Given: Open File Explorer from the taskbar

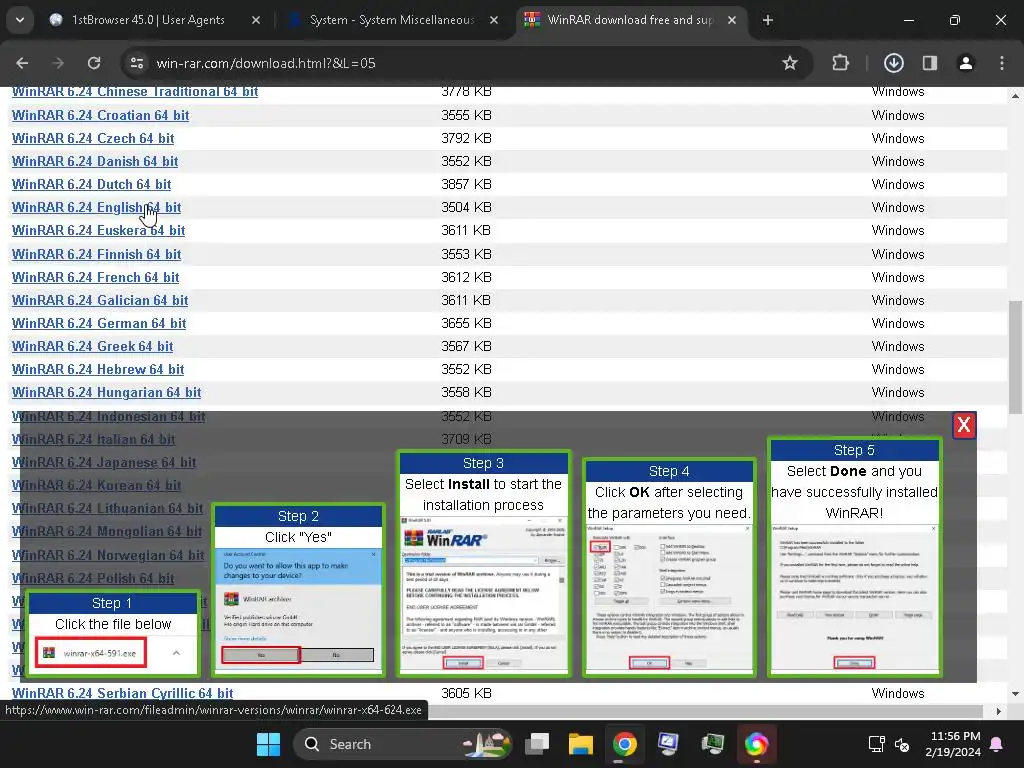Looking at the screenshot, I should pyautogui.click(x=581, y=744).
